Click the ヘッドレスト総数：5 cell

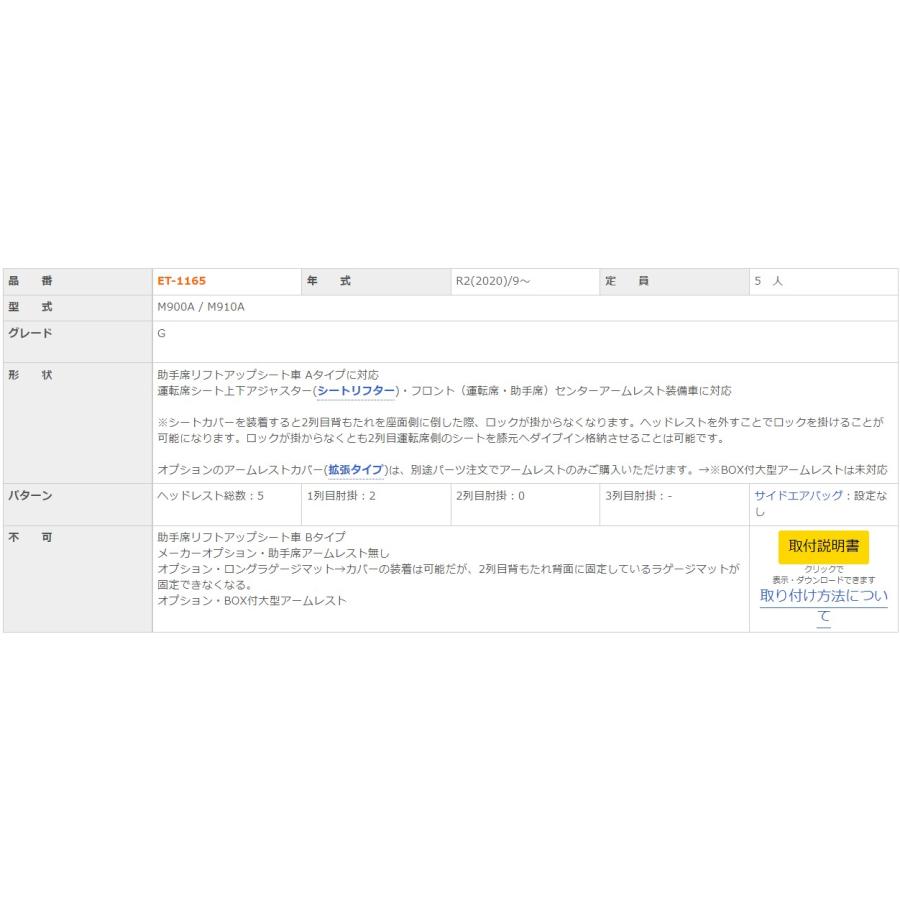click(x=211, y=495)
